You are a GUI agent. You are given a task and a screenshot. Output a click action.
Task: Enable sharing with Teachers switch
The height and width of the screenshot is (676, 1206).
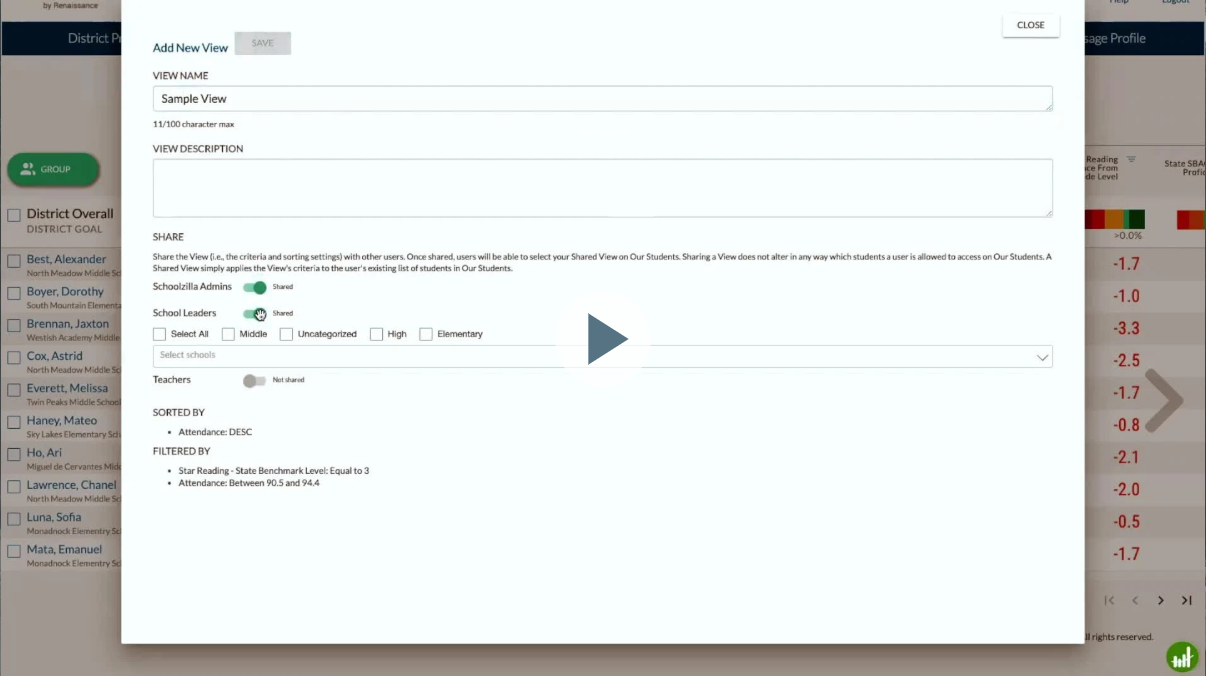[255, 380]
